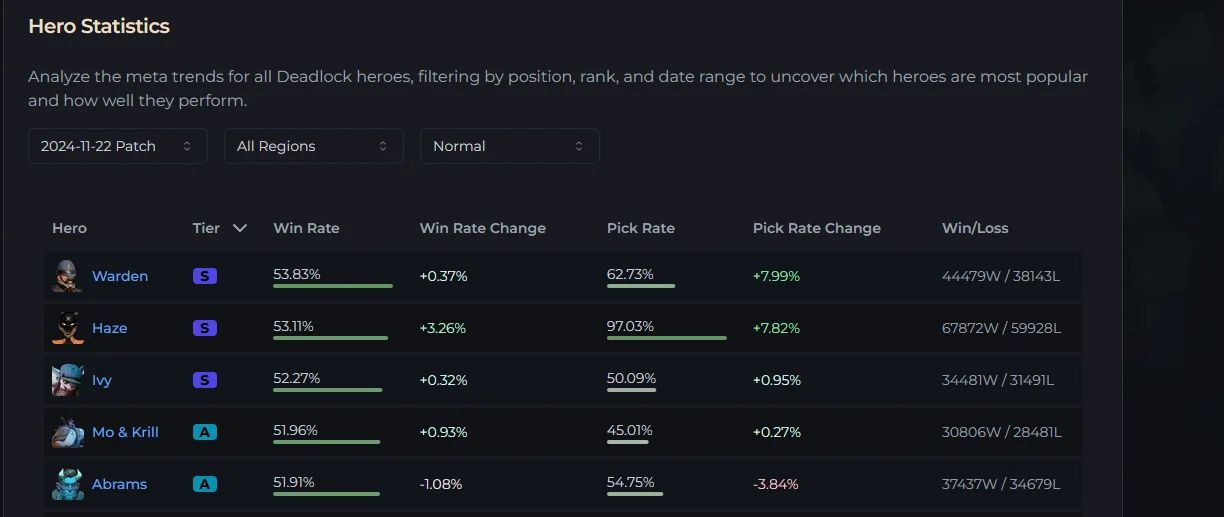Open the Haze hero link
This screenshot has width=1224, height=517.
point(109,328)
